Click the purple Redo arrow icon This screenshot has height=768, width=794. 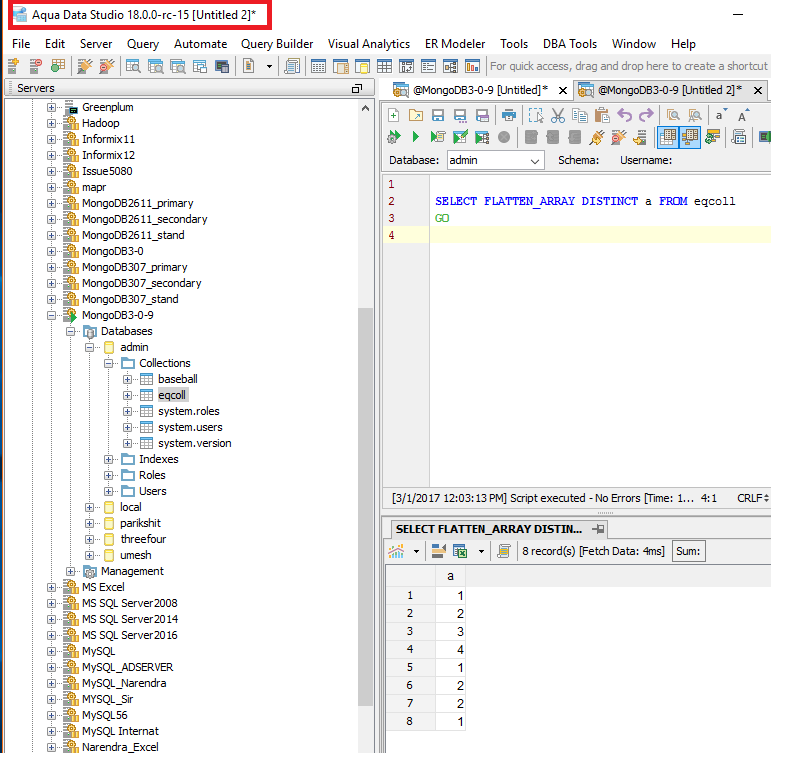(646, 115)
